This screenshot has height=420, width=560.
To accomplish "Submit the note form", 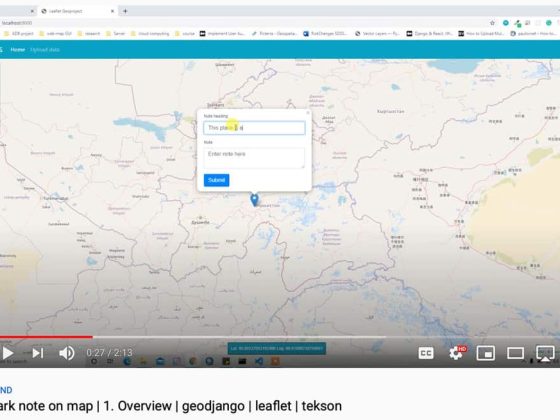I will [x=216, y=180].
